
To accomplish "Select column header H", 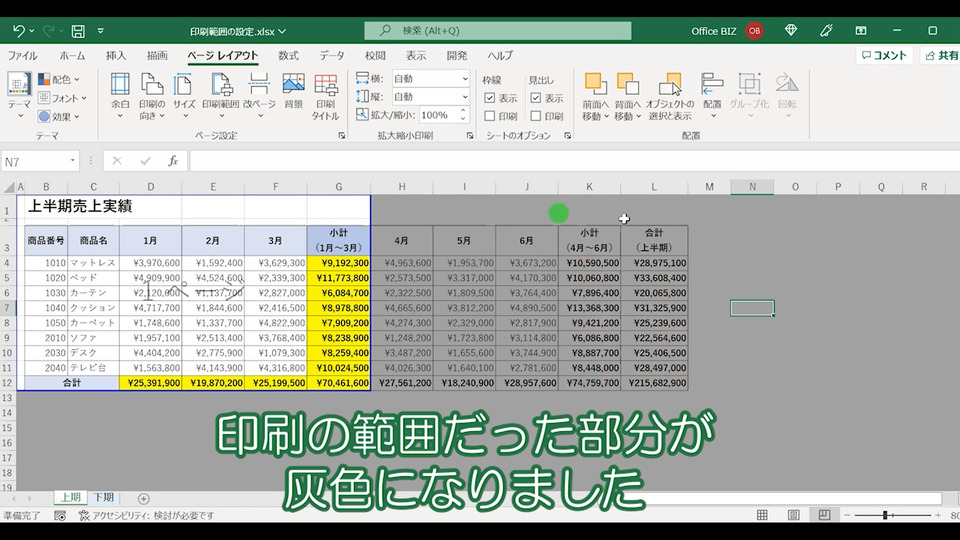I will coord(402,187).
